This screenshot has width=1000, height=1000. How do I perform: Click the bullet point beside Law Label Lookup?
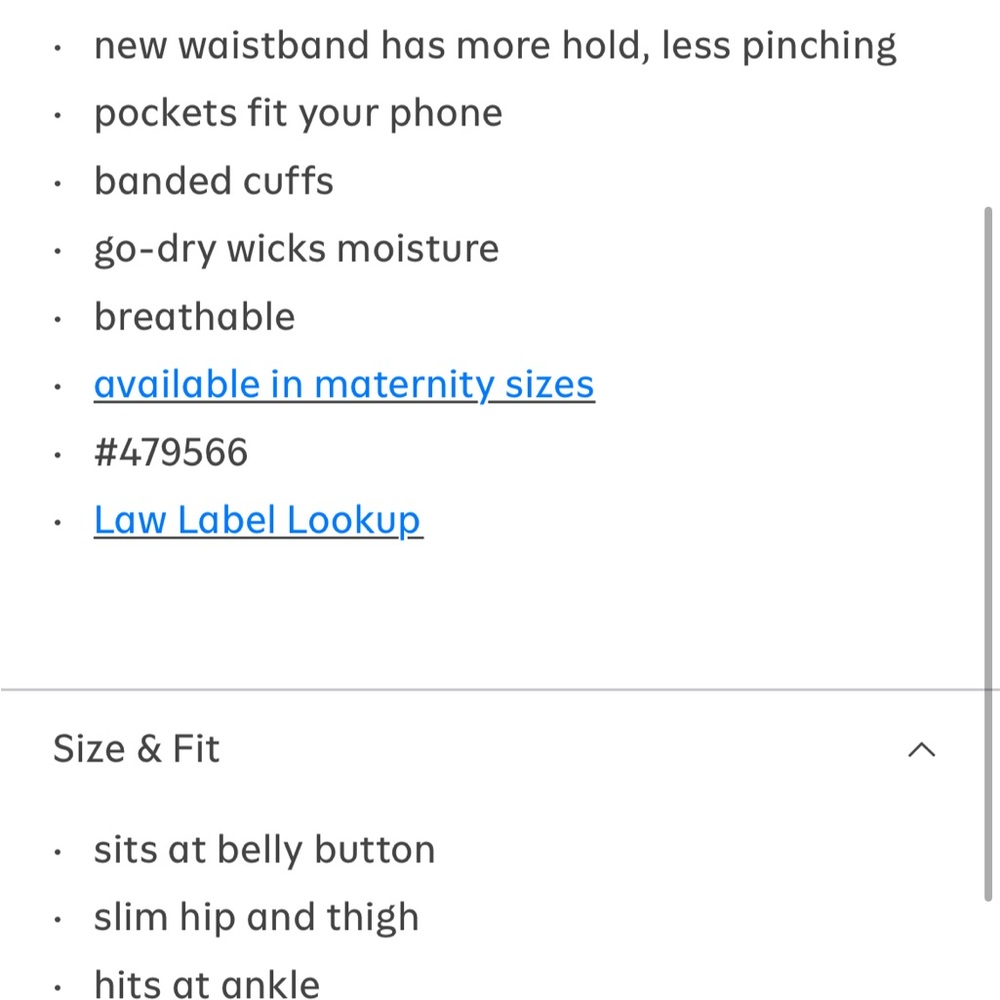[x=57, y=523]
